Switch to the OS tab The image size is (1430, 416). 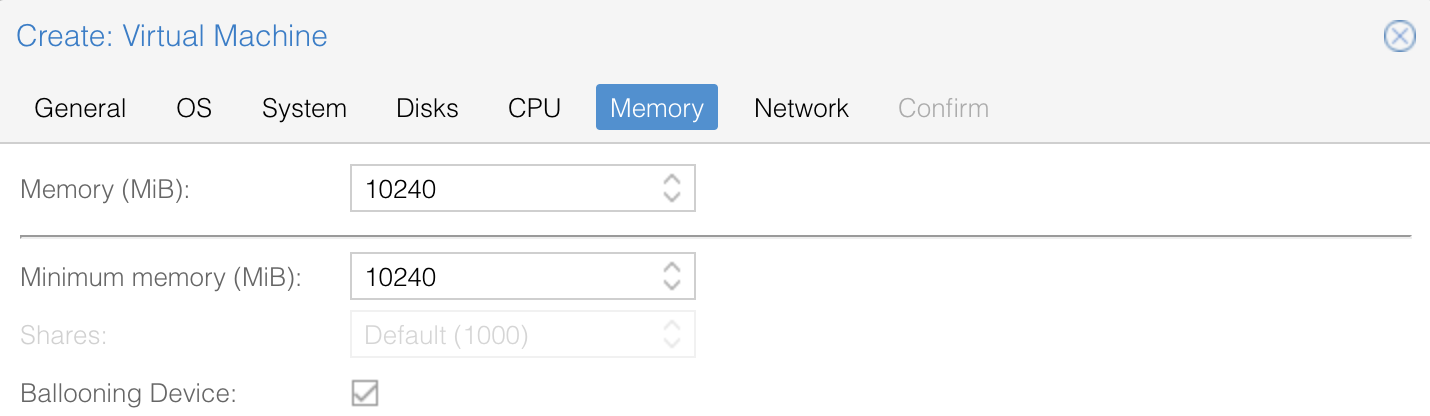(x=194, y=108)
